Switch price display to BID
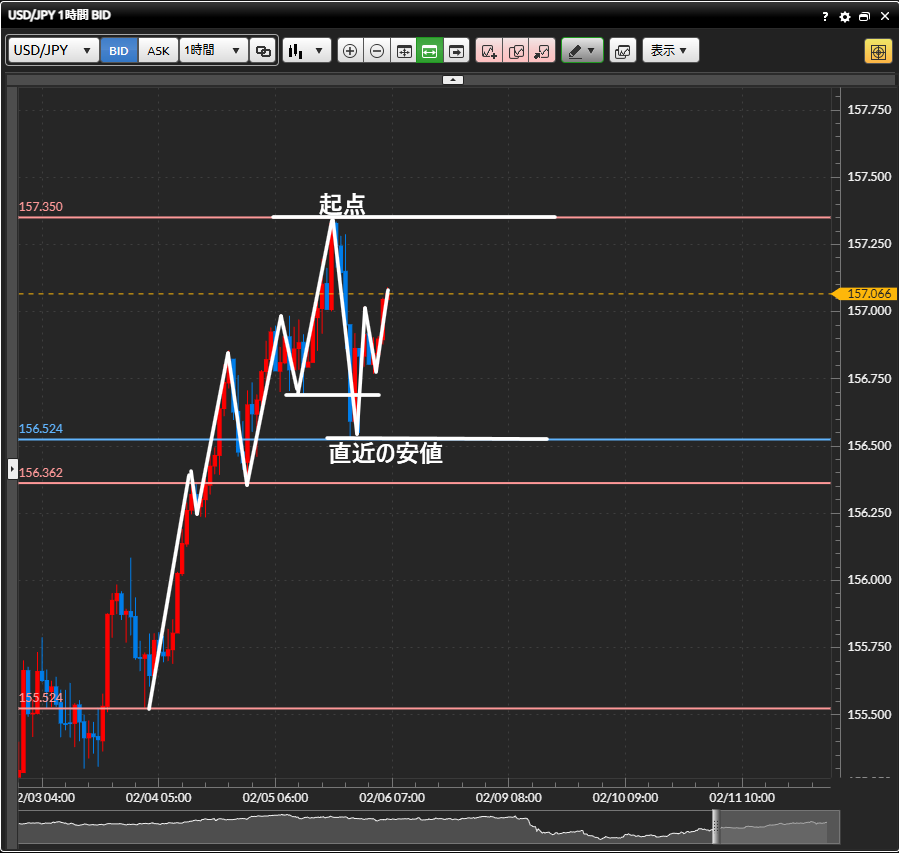The image size is (899, 853). point(119,50)
